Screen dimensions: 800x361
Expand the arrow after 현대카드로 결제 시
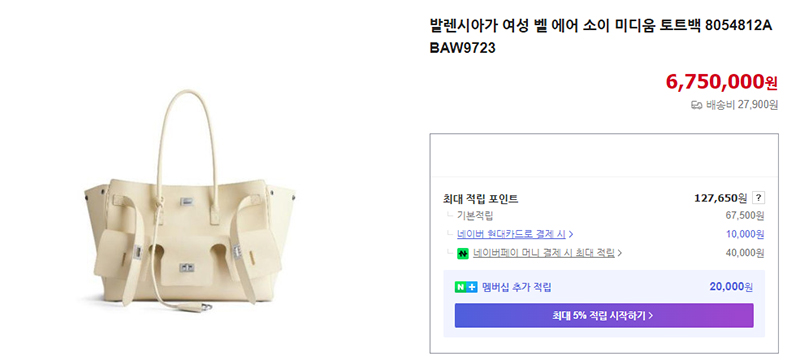[x=571, y=235]
